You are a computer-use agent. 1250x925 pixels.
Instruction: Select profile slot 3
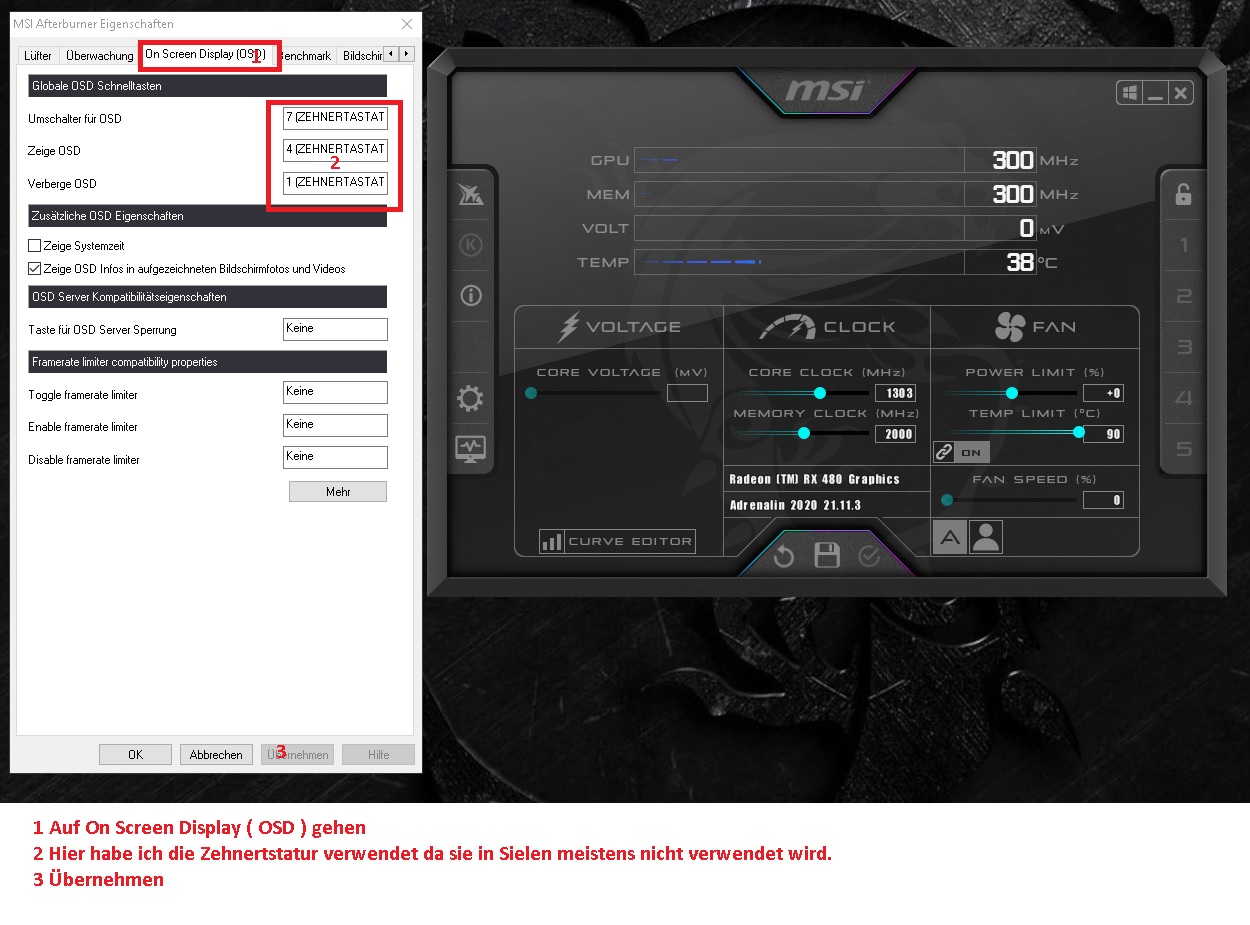click(x=1184, y=347)
